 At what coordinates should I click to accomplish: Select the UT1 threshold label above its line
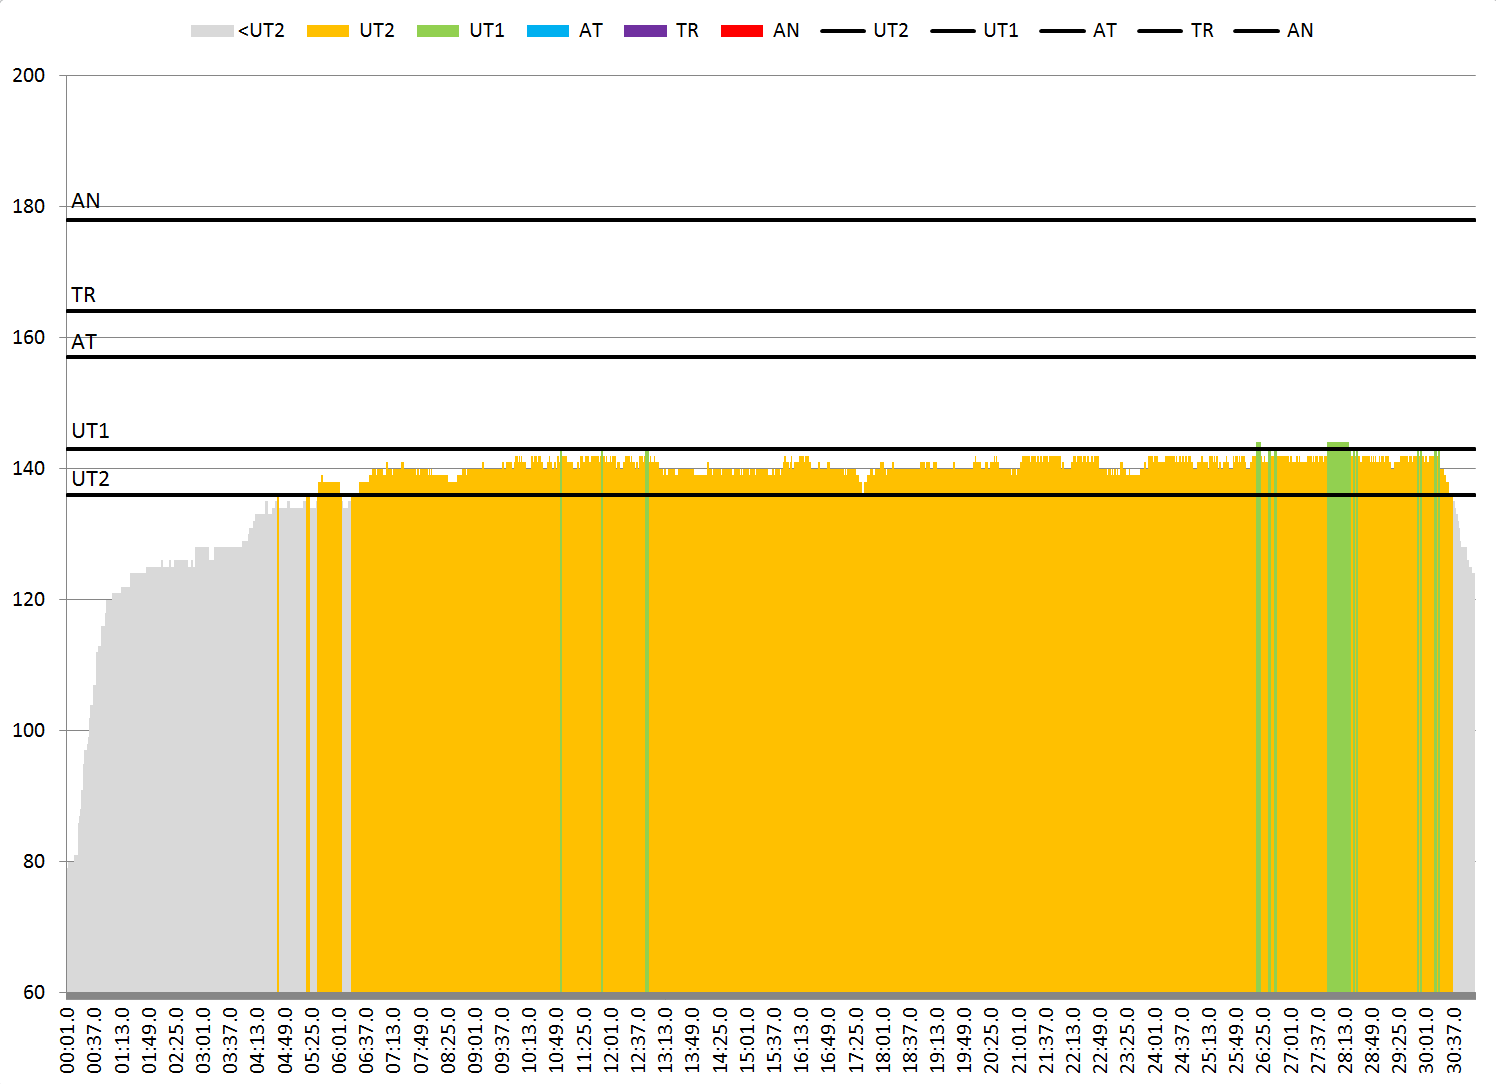click(x=90, y=431)
